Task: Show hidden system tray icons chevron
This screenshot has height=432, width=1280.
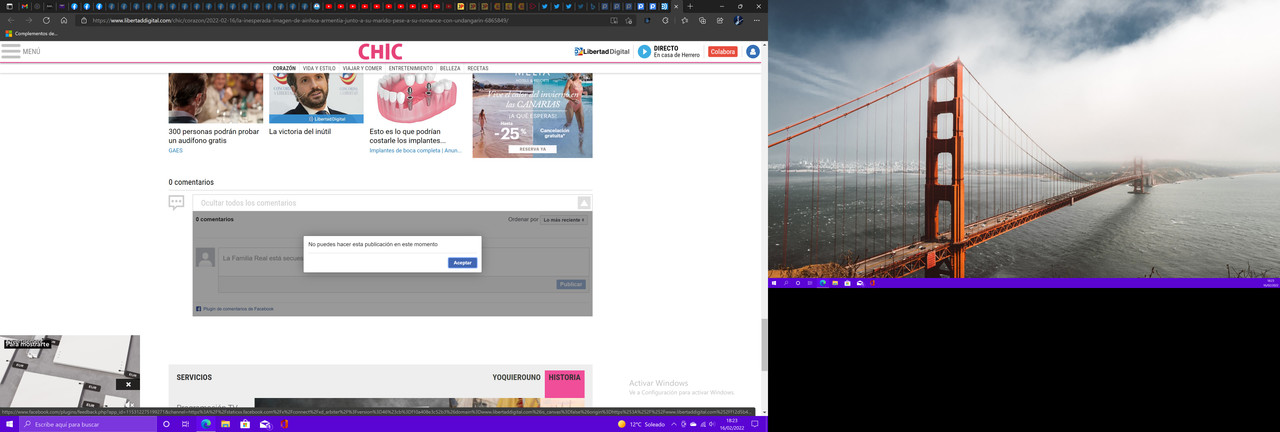Action: 674,424
